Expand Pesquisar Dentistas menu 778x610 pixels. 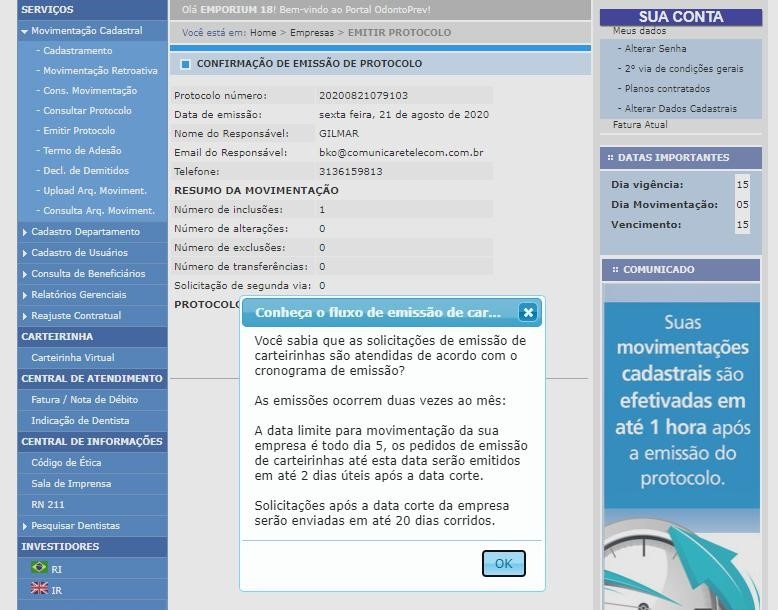24,526
